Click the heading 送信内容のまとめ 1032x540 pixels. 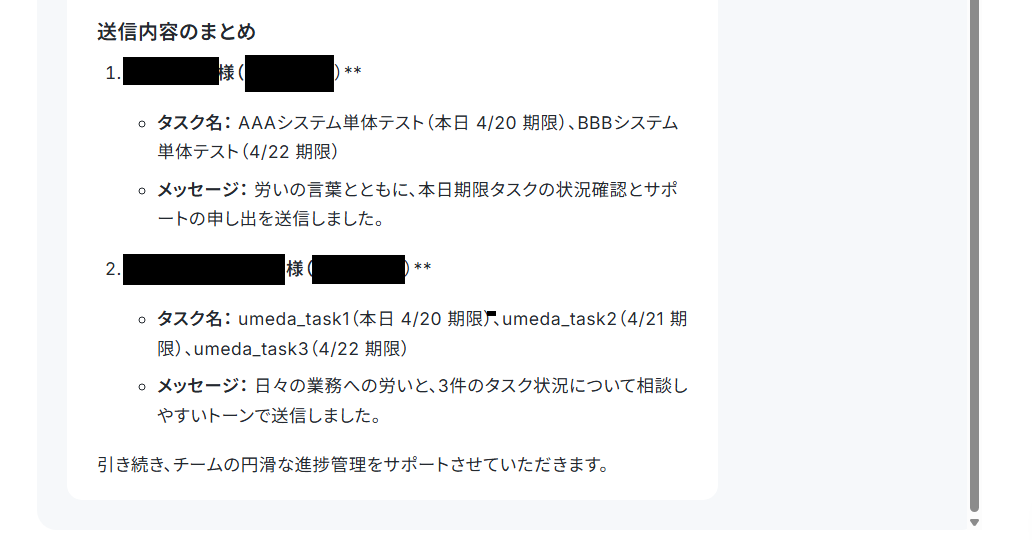[x=176, y=32]
